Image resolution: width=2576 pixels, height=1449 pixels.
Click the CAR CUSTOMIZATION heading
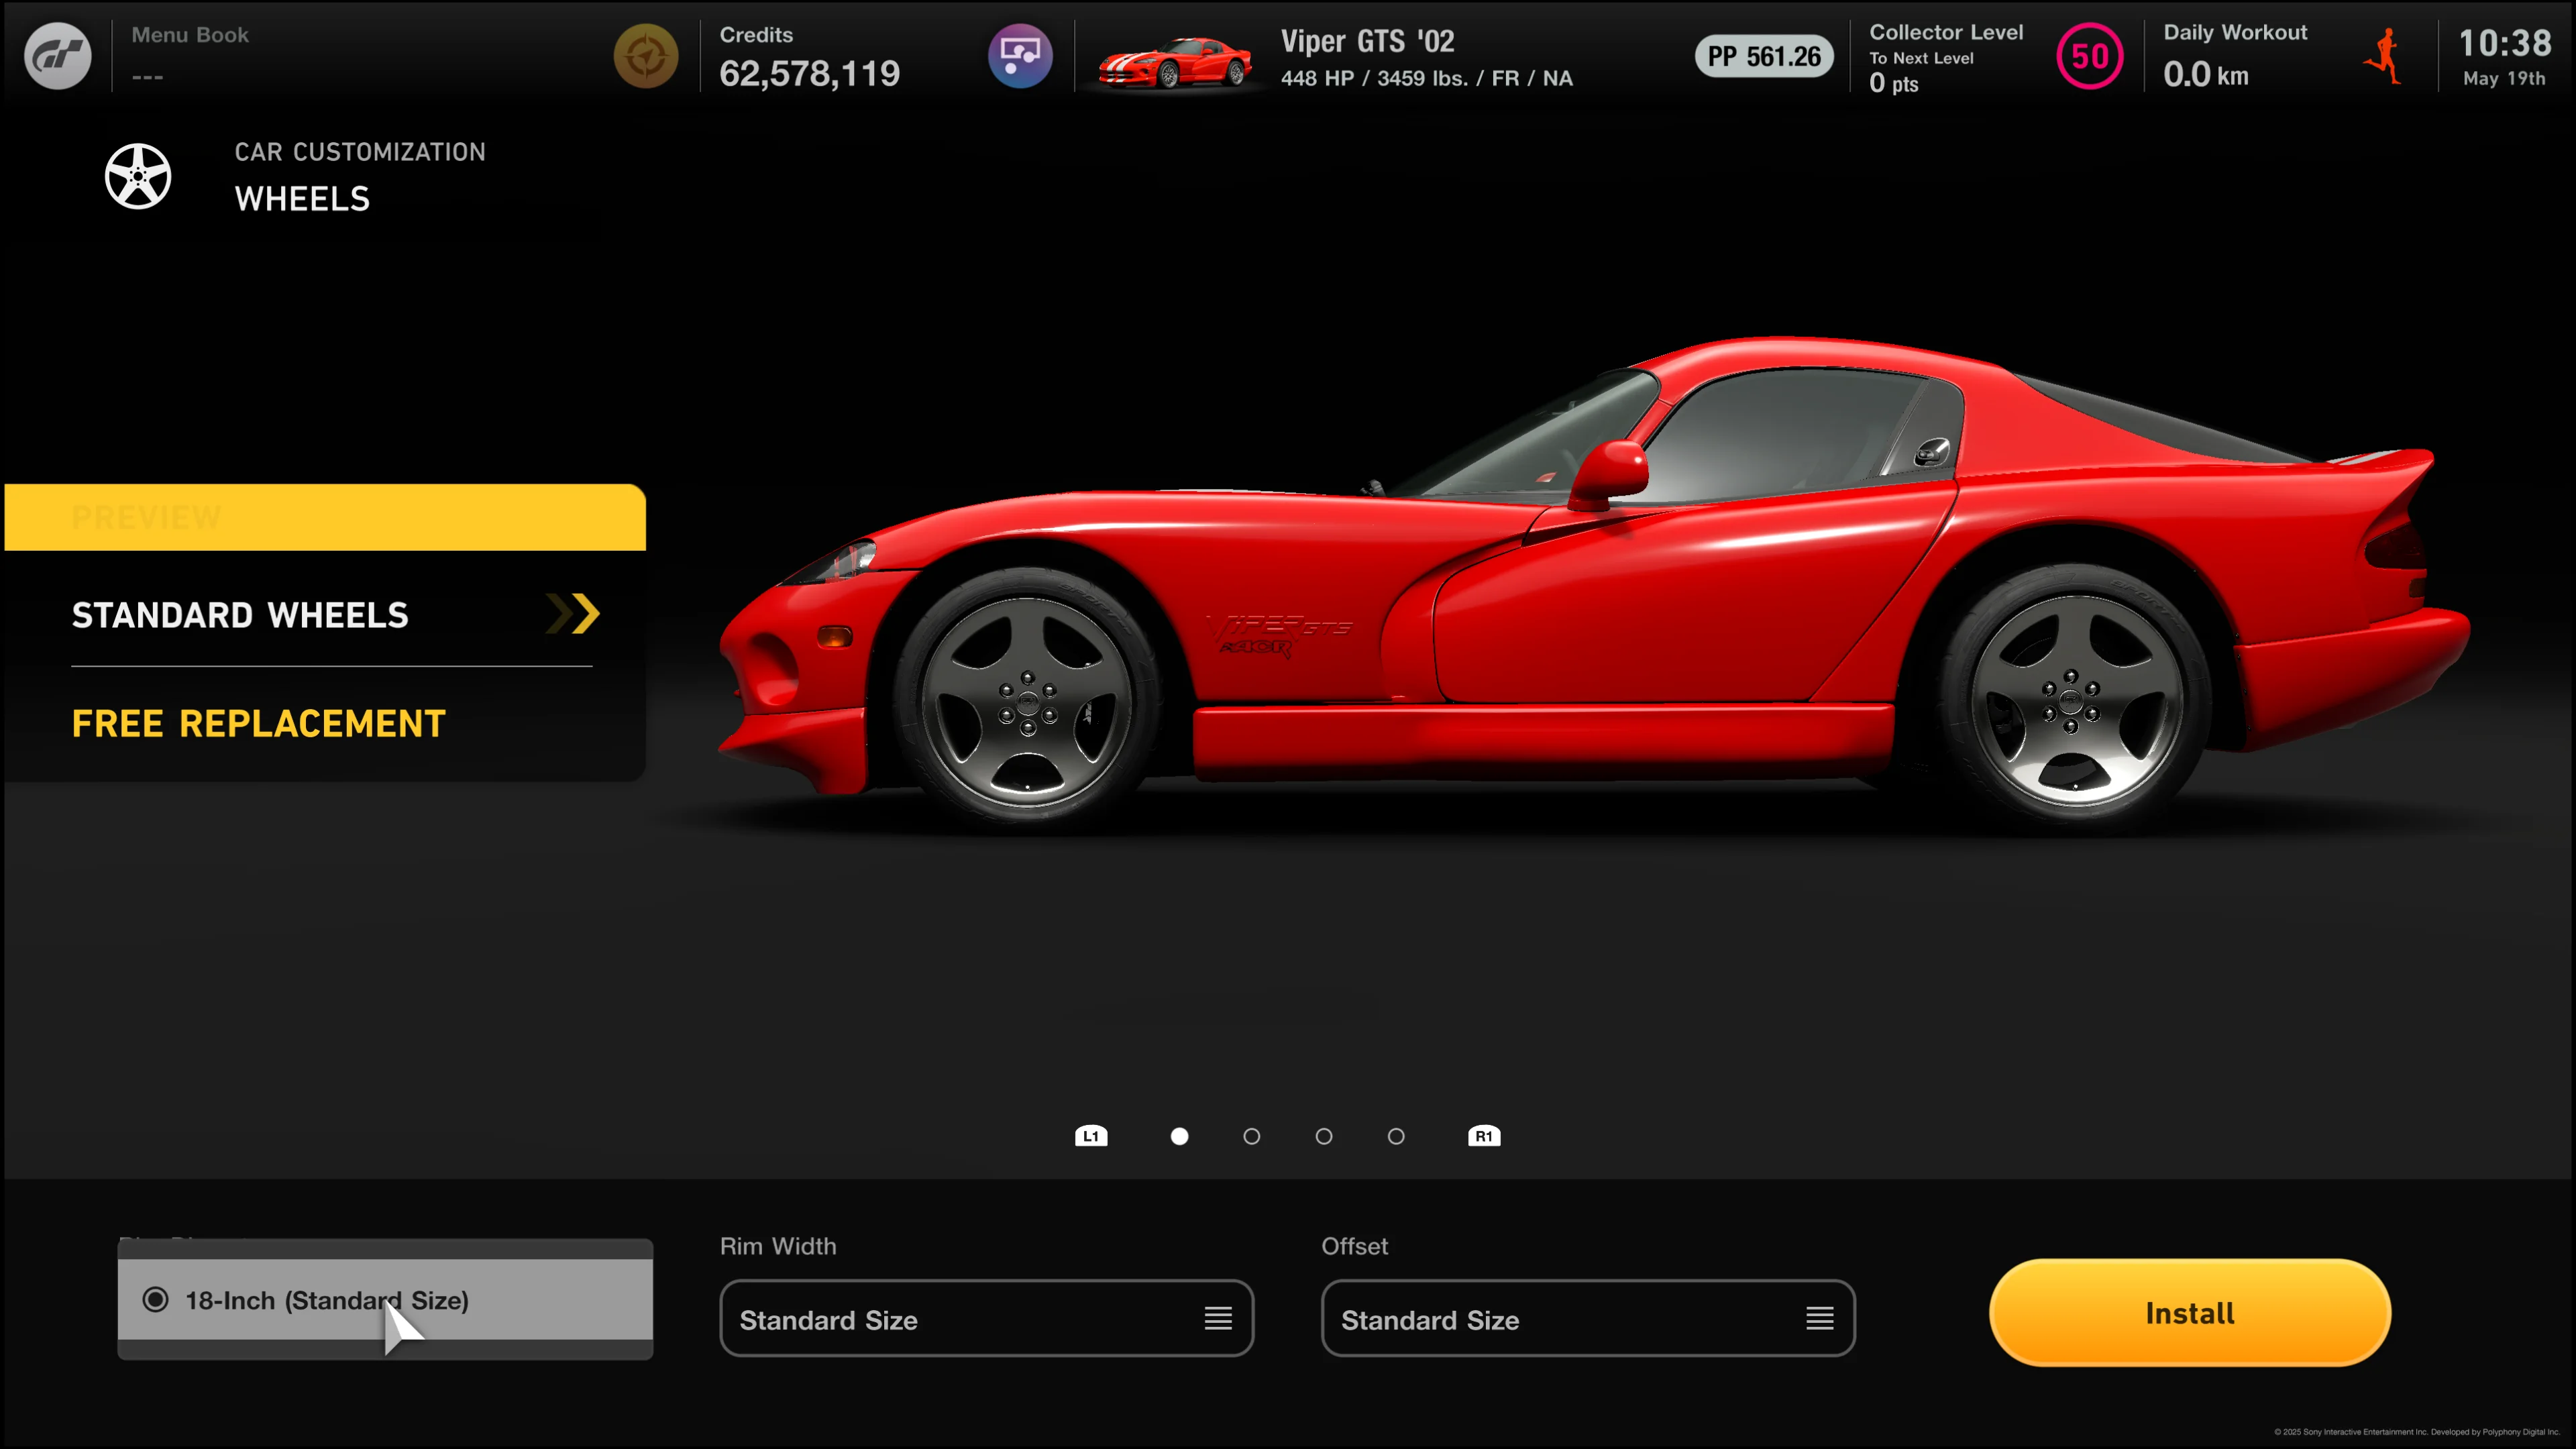(360, 152)
